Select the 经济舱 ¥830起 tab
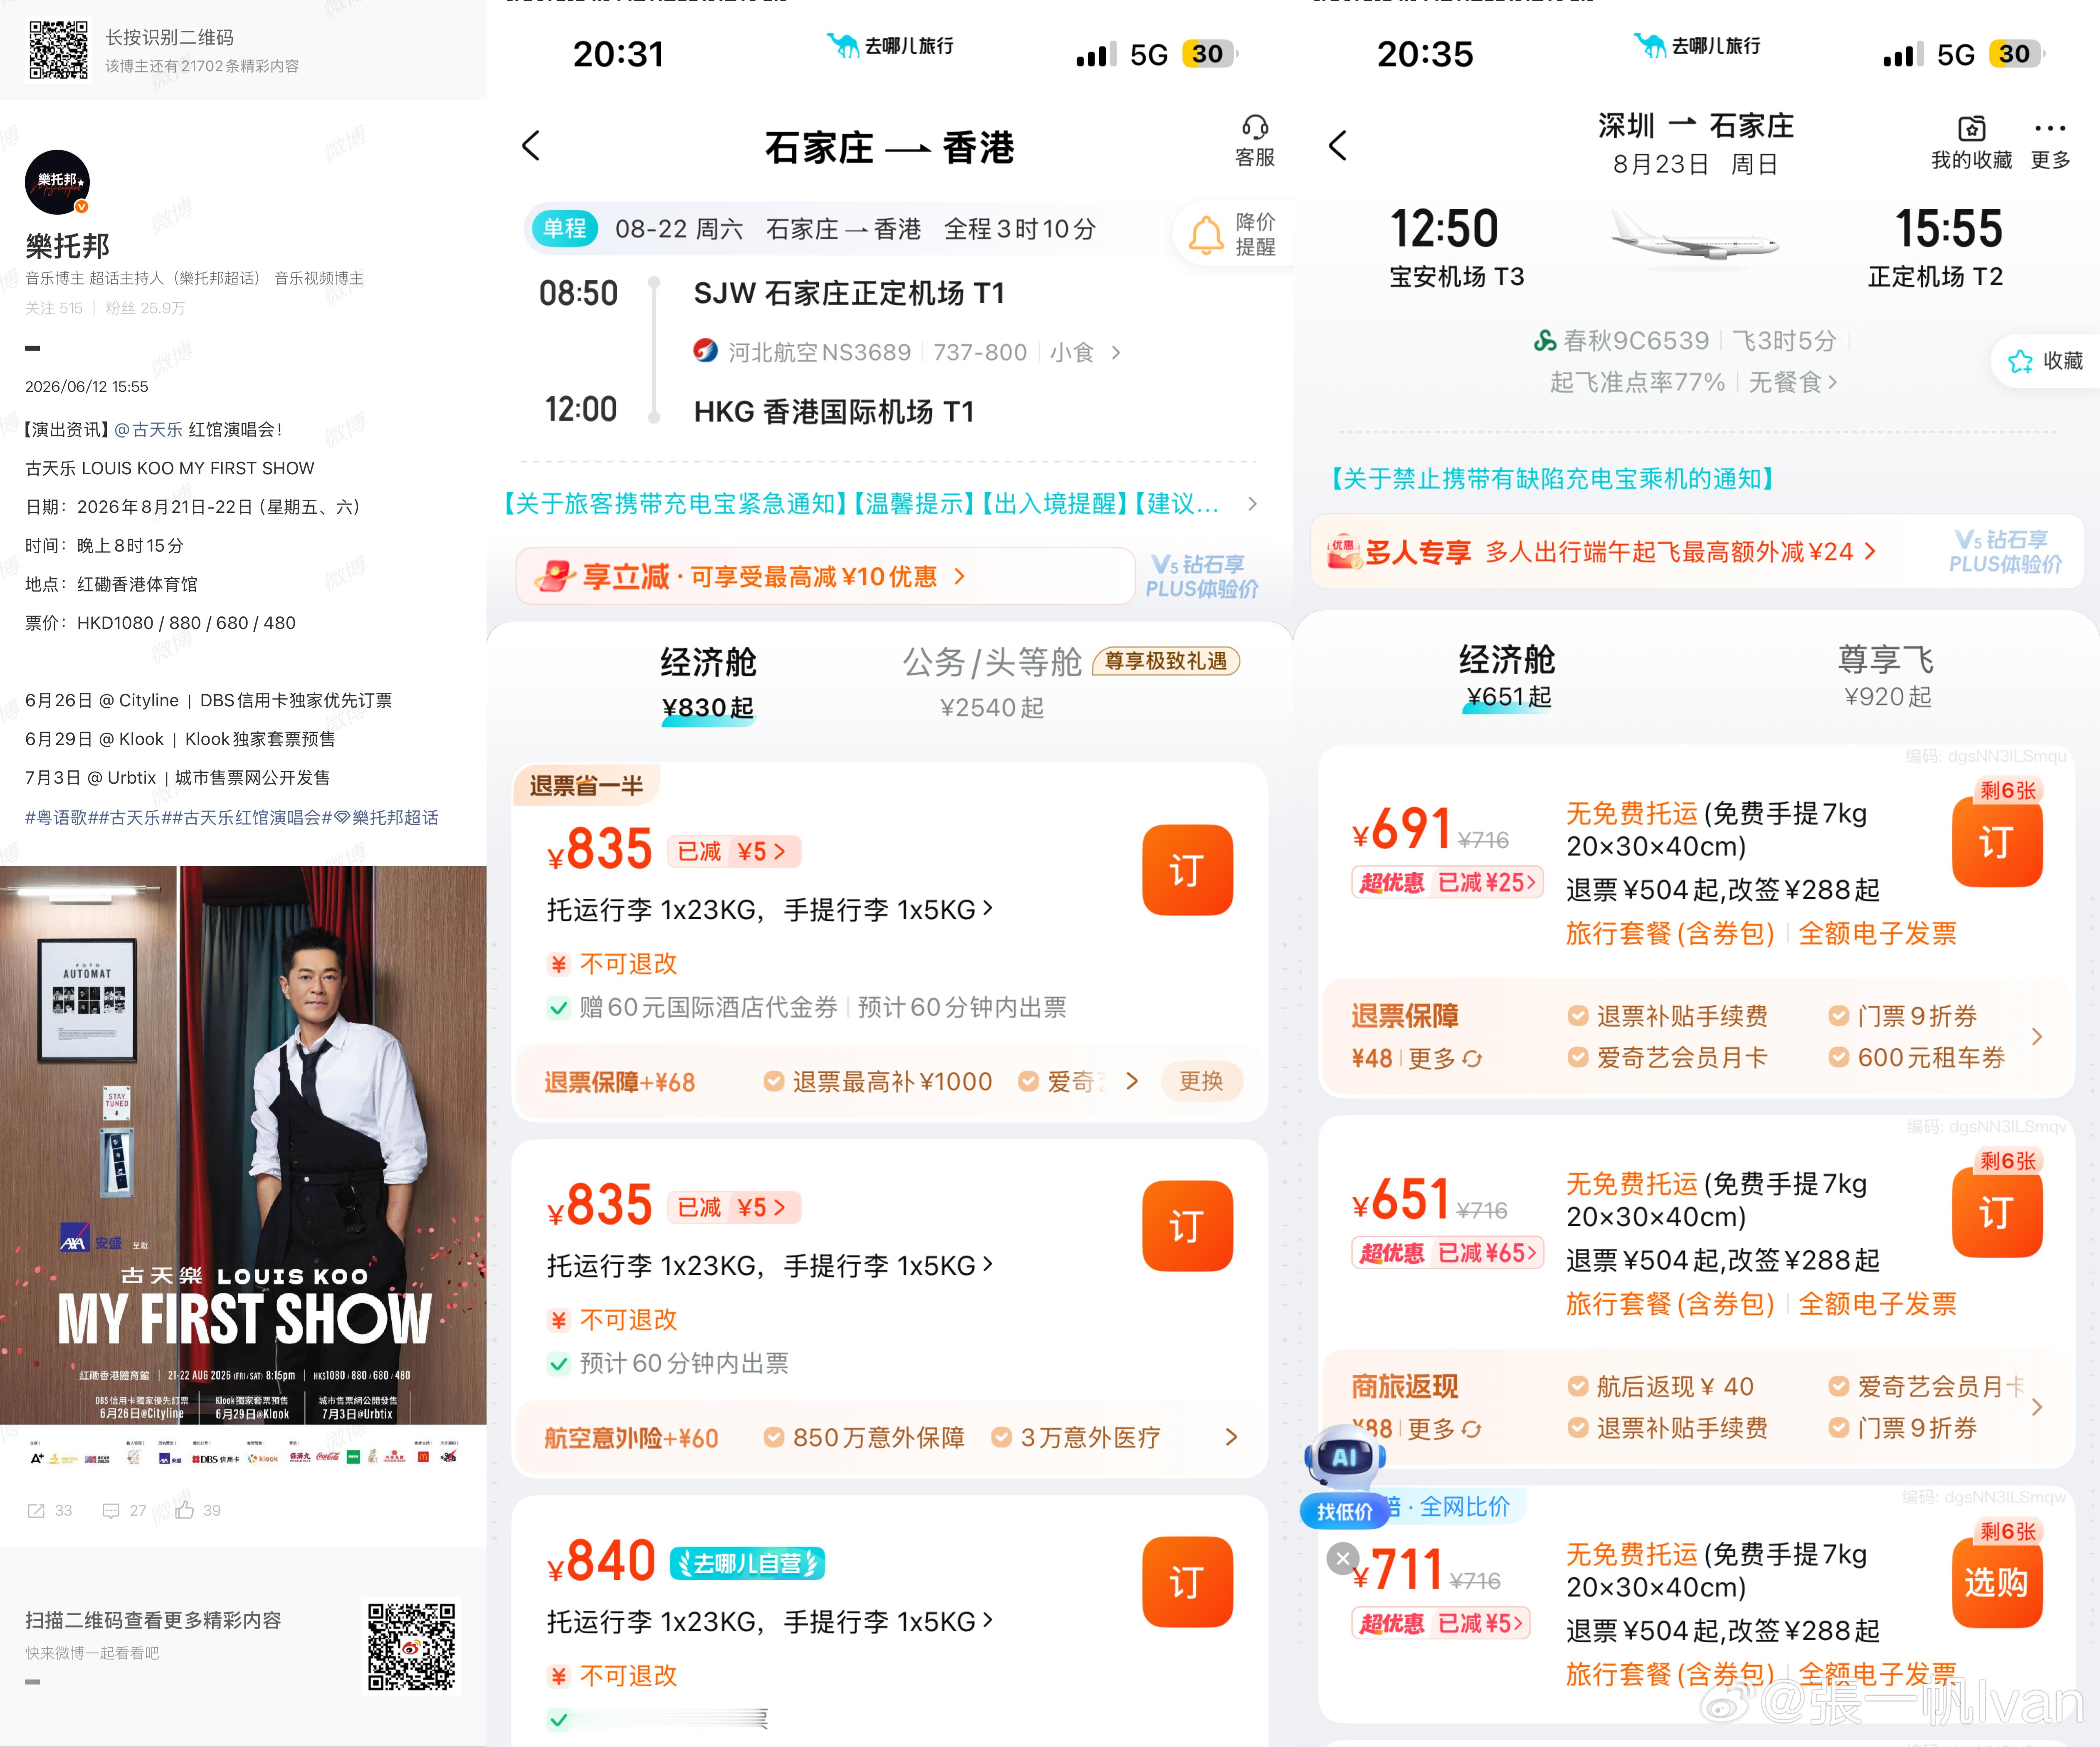Viewport: 2100px width, 1747px height. 708,683
